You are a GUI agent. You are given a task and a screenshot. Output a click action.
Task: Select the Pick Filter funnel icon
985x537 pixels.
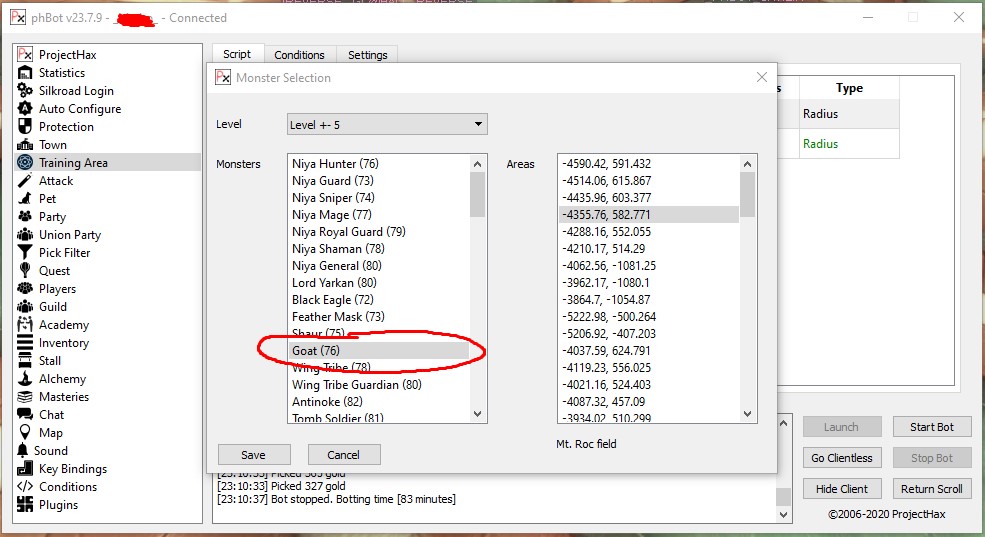coord(25,253)
